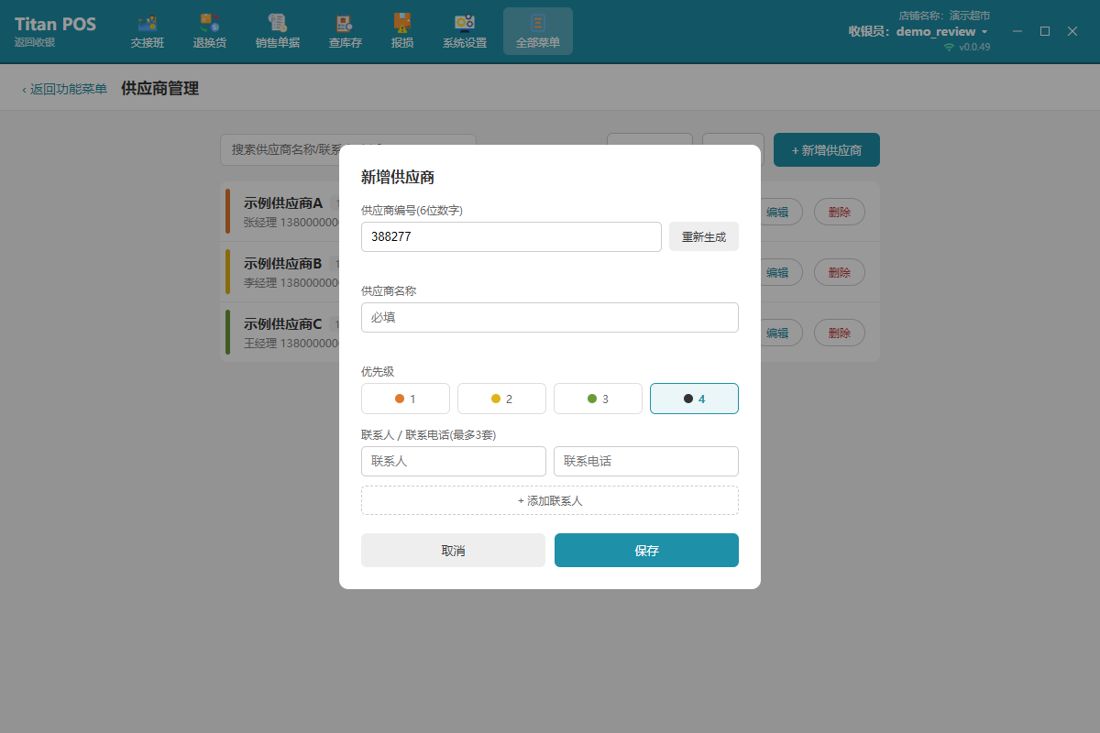Click 添加联系人 to add a contact
This screenshot has height=733, width=1100.
[549, 501]
